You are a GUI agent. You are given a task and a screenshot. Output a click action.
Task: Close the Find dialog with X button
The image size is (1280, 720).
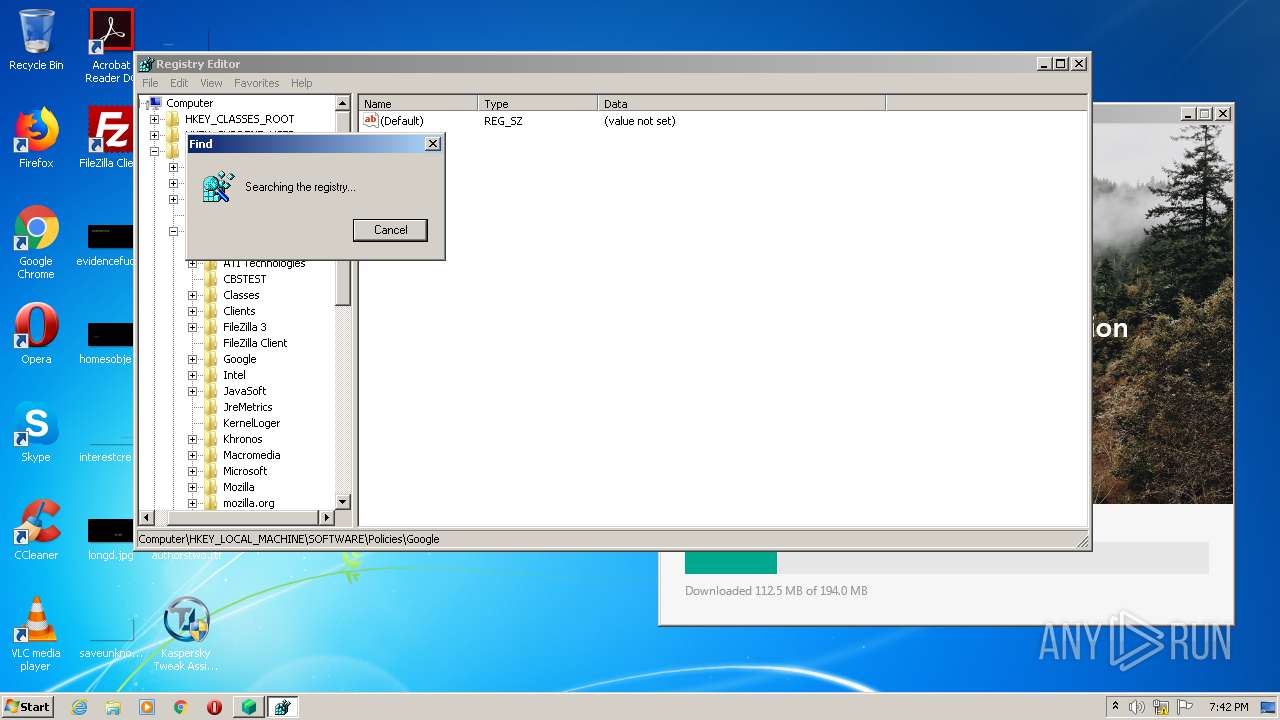(432, 144)
